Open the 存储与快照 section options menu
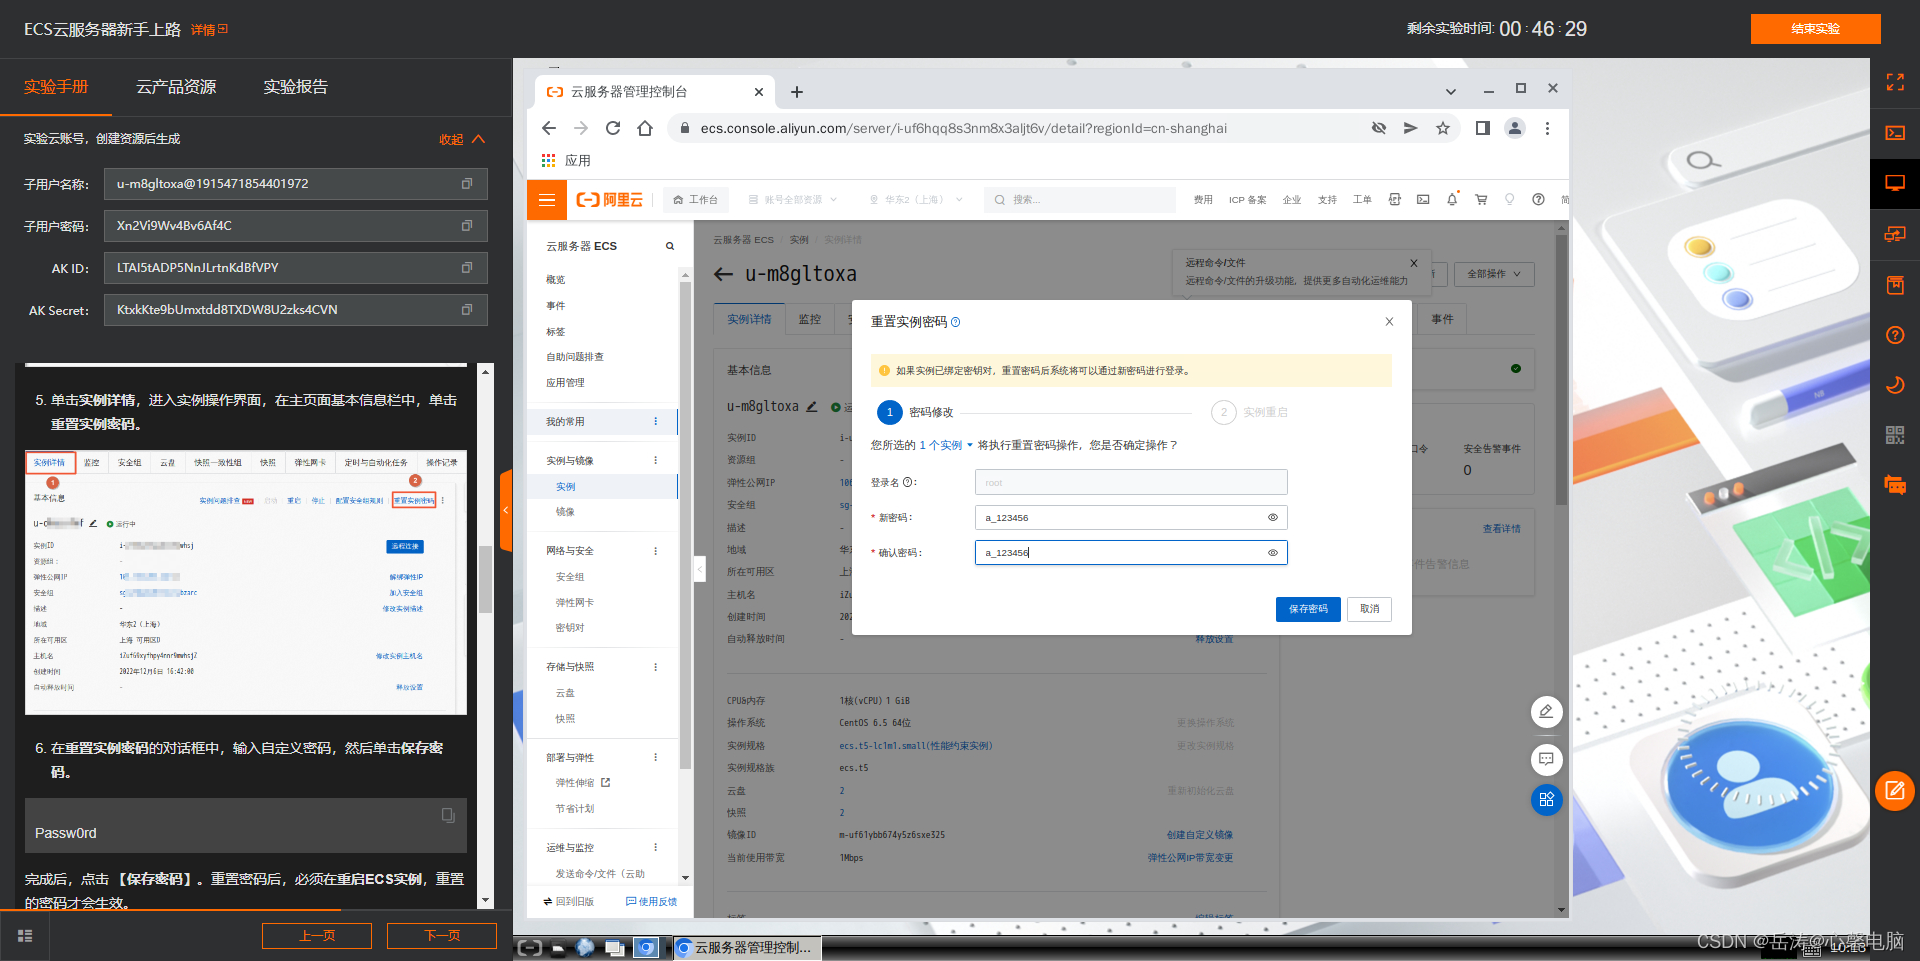This screenshot has height=961, width=1920. click(656, 667)
